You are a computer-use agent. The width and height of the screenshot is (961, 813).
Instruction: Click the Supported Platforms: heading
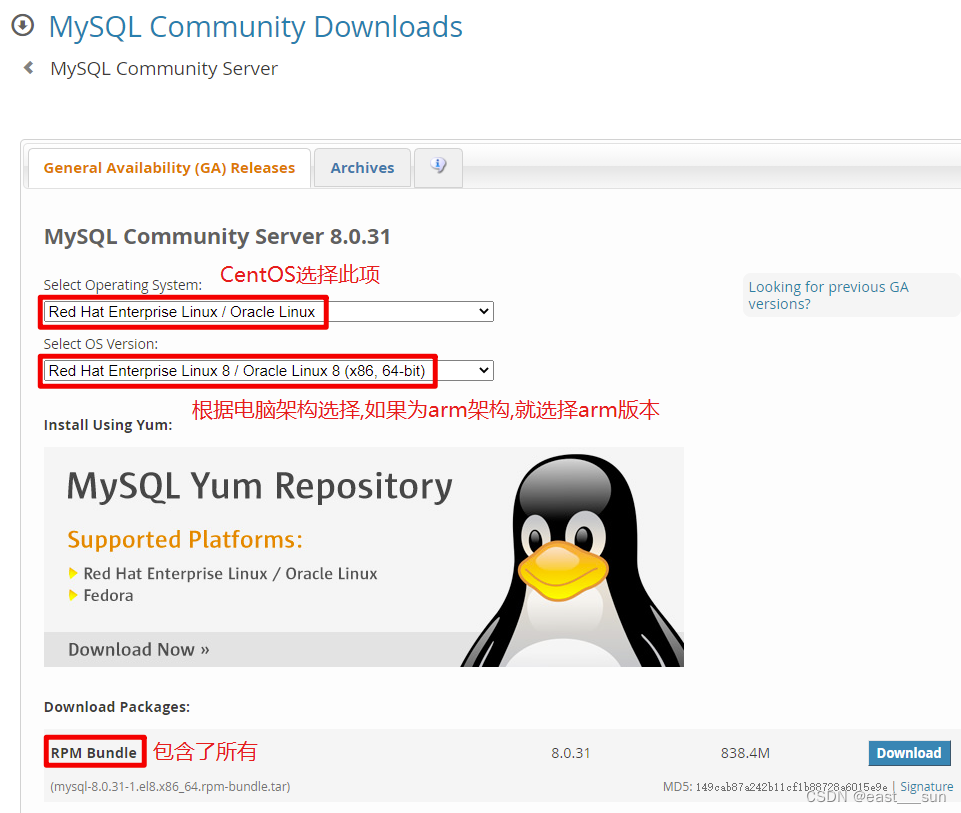click(185, 540)
